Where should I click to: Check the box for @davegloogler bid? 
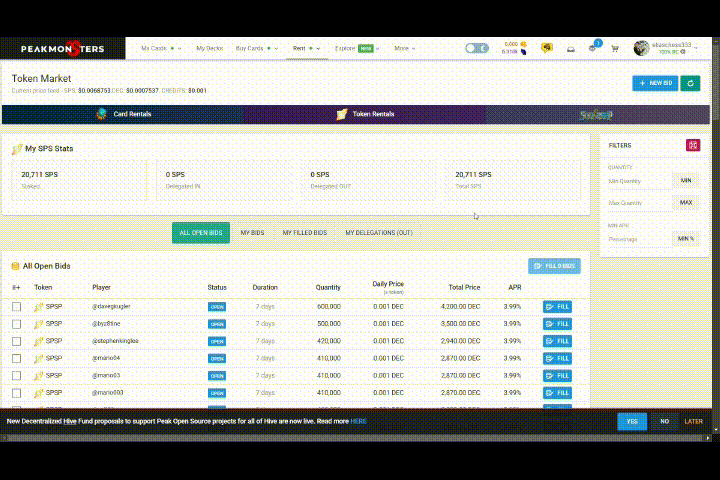[x=17, y=307]
